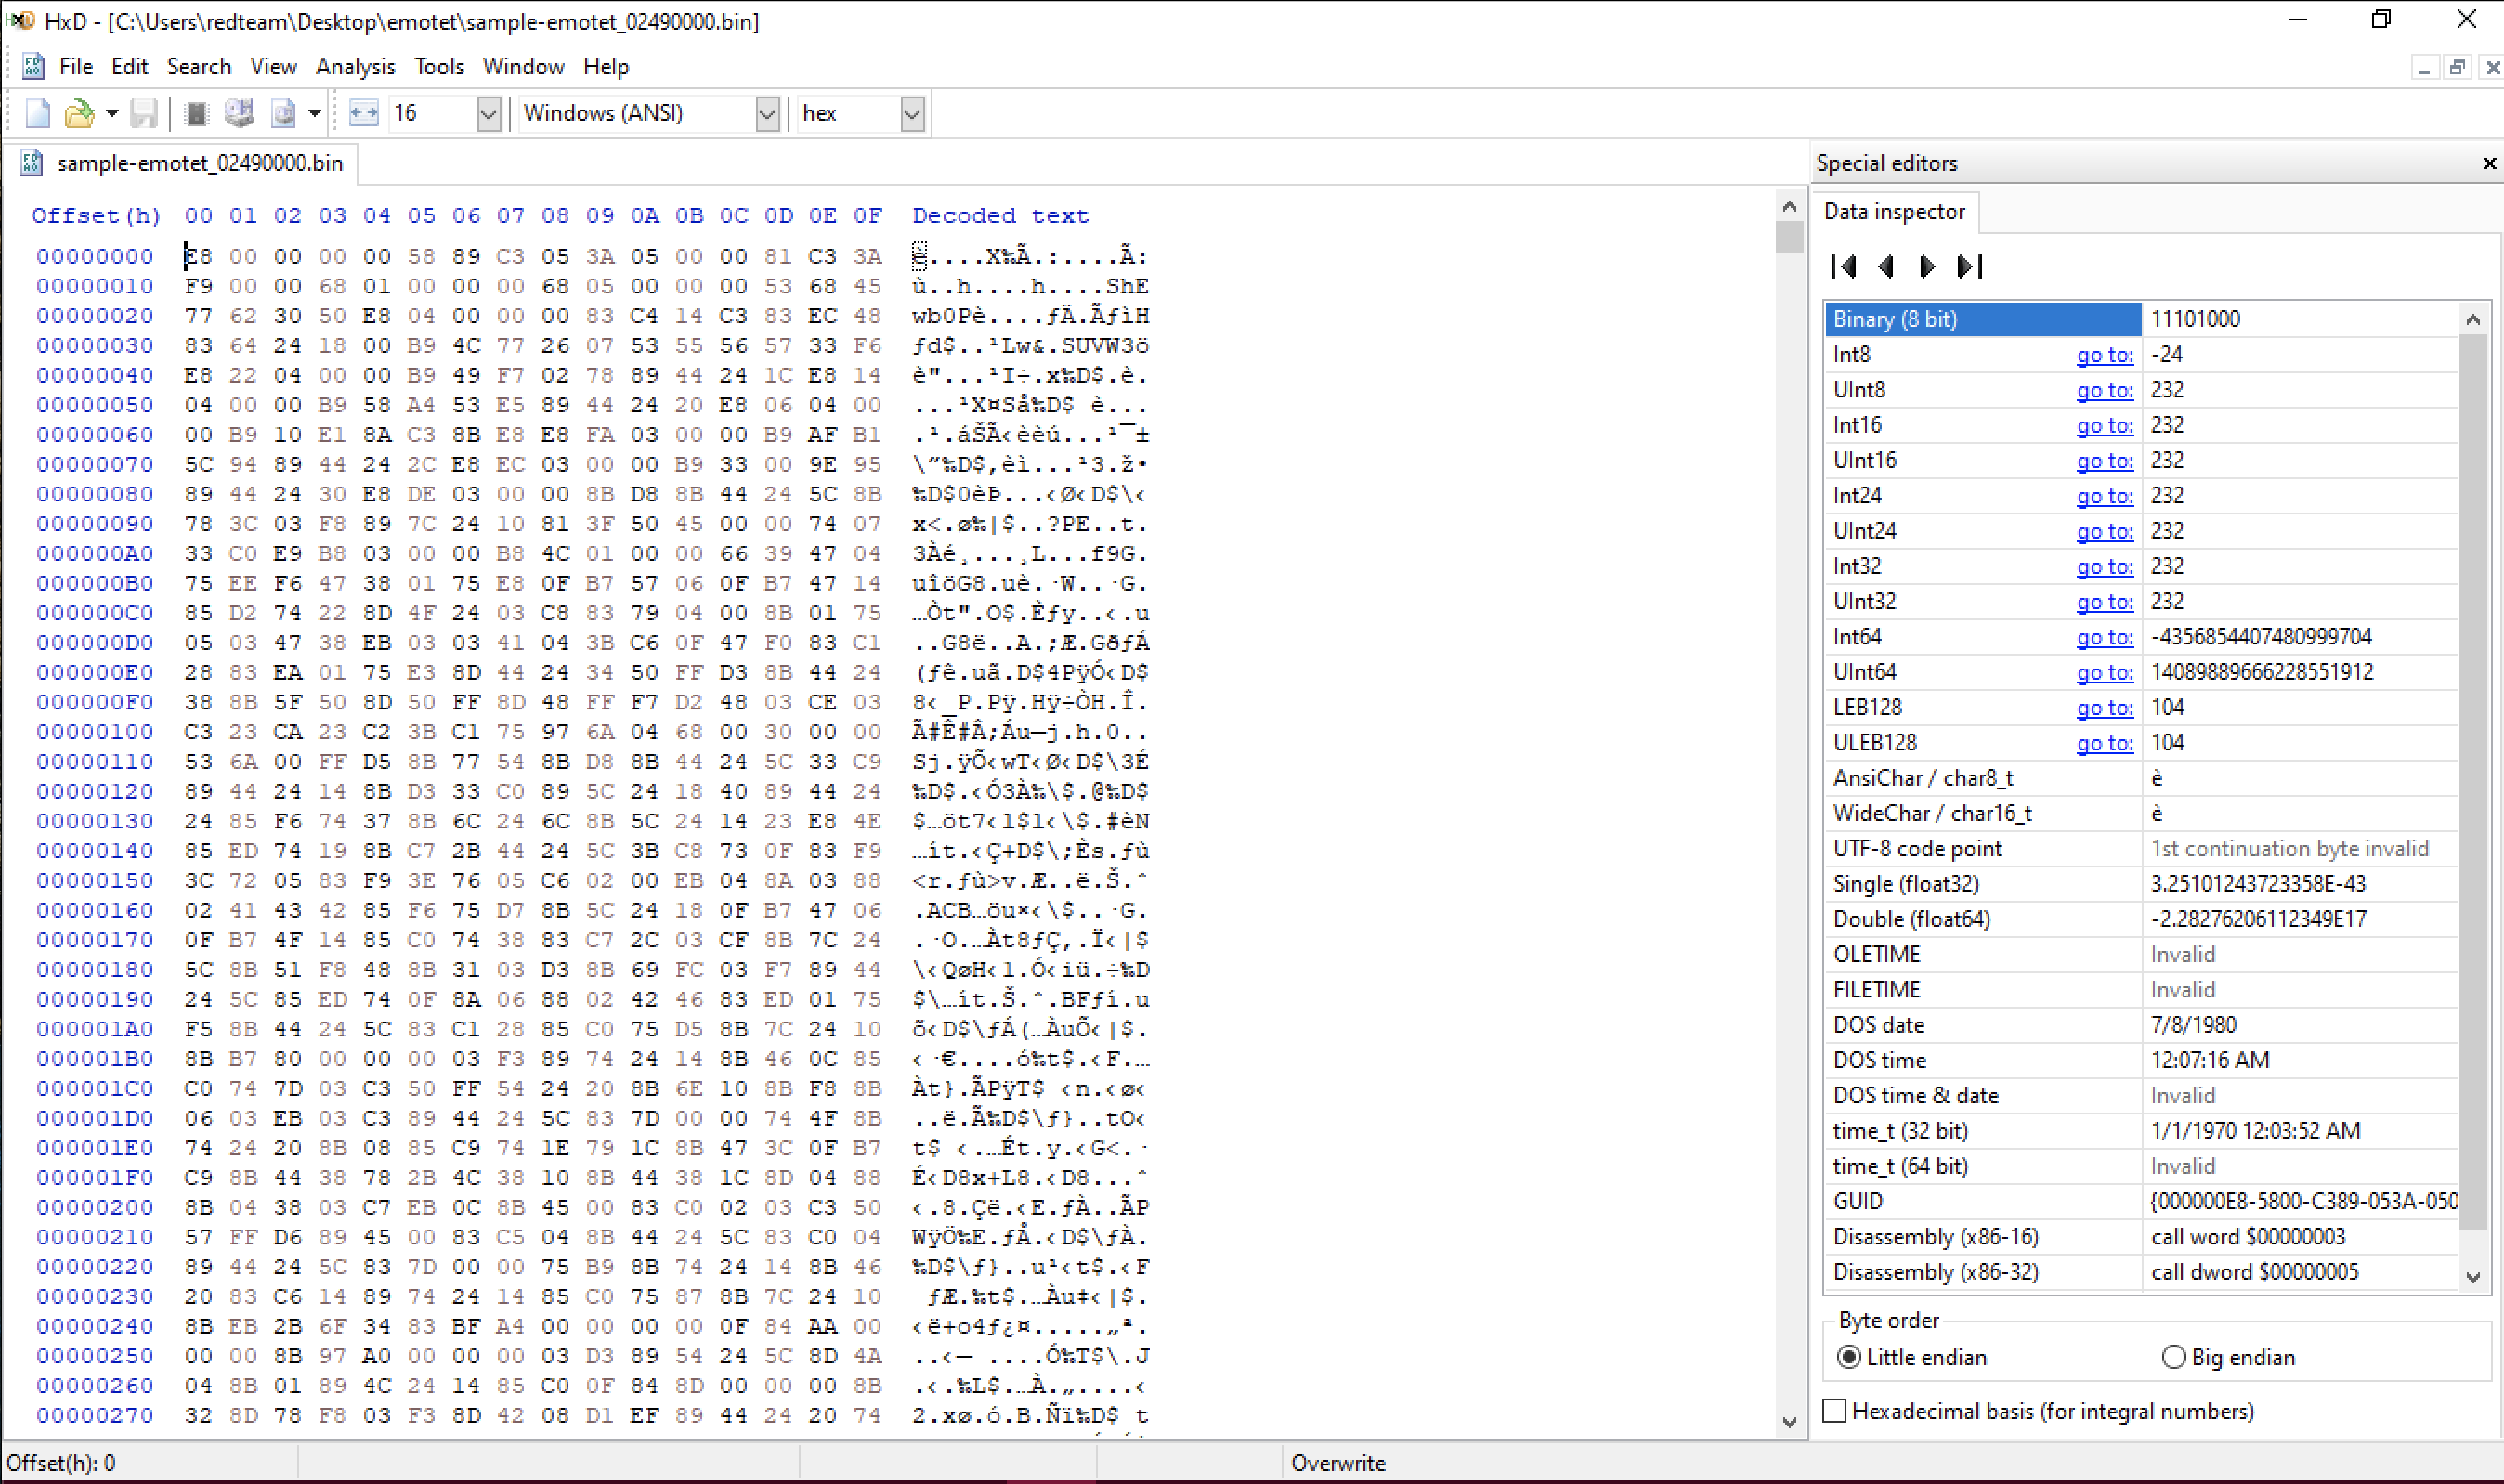
Task: Close the Special editors panel
Action: [x=2489, y=163]
